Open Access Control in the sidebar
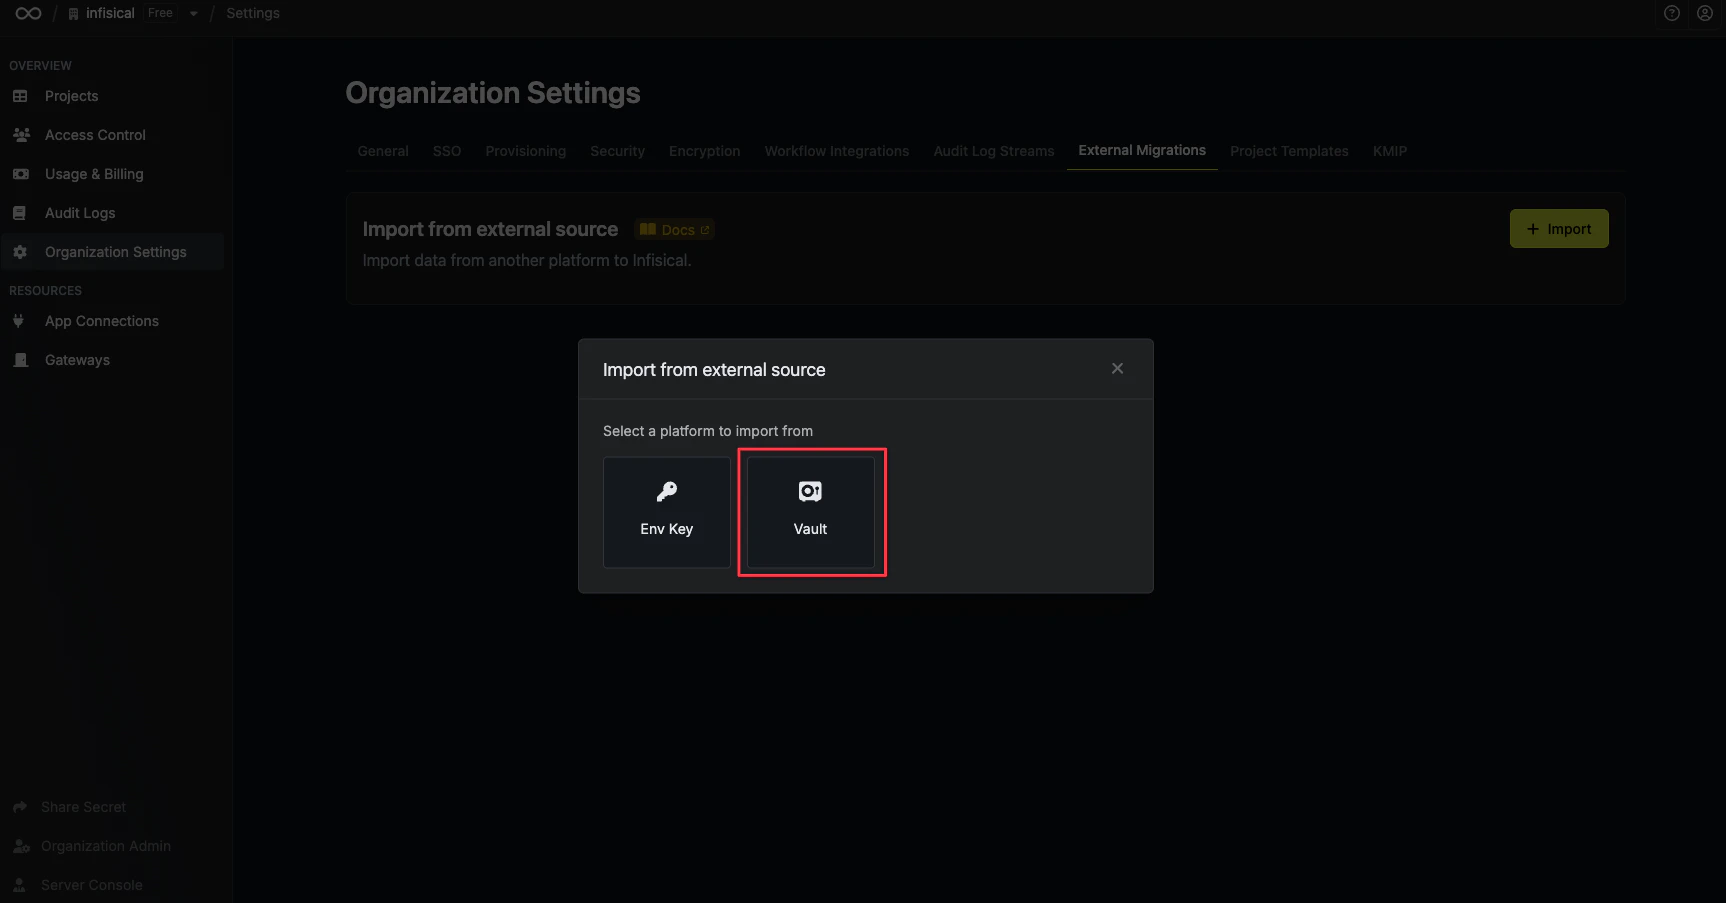The image size is (1726, 903). point(113,135)
